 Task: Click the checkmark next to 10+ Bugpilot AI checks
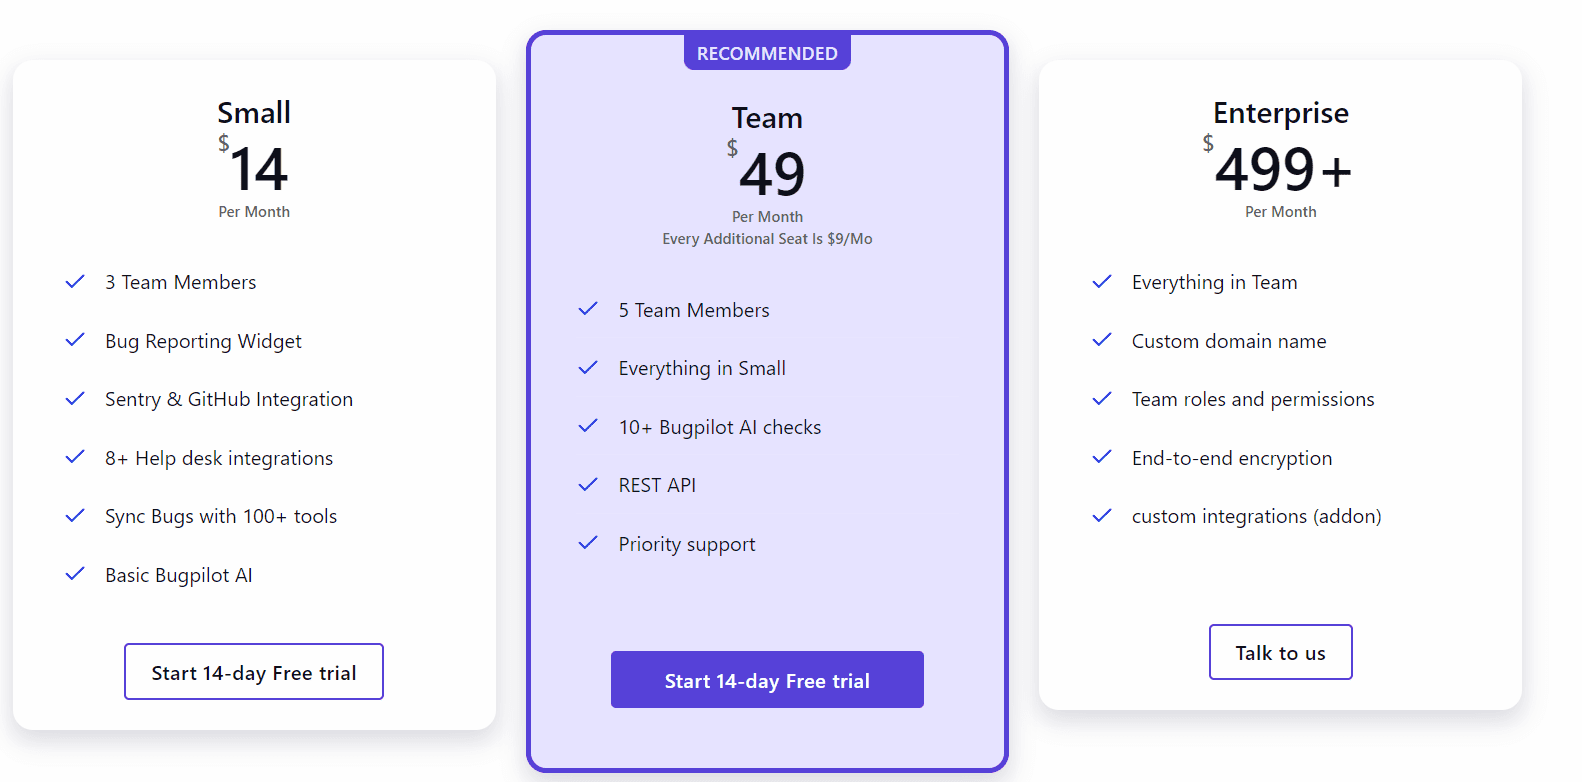tap(588, 426)
